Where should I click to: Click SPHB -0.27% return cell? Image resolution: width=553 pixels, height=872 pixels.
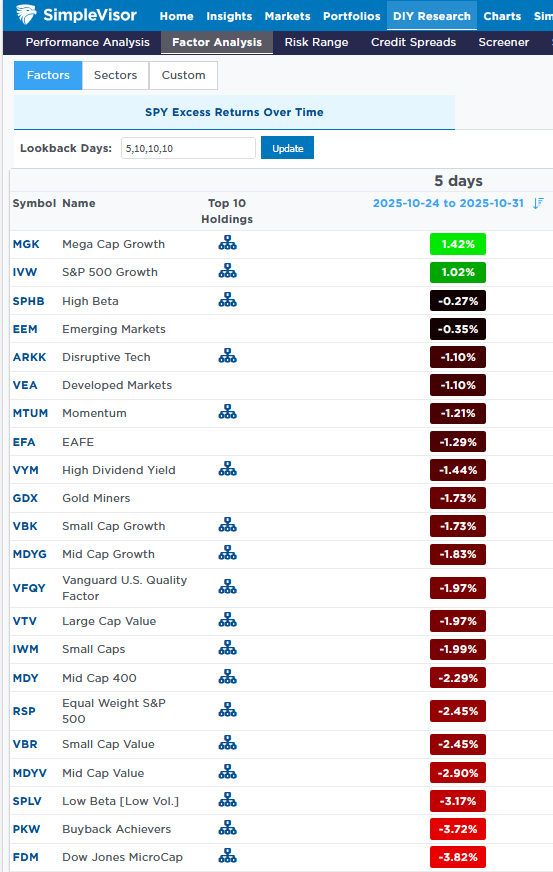(x=458, y=301)
